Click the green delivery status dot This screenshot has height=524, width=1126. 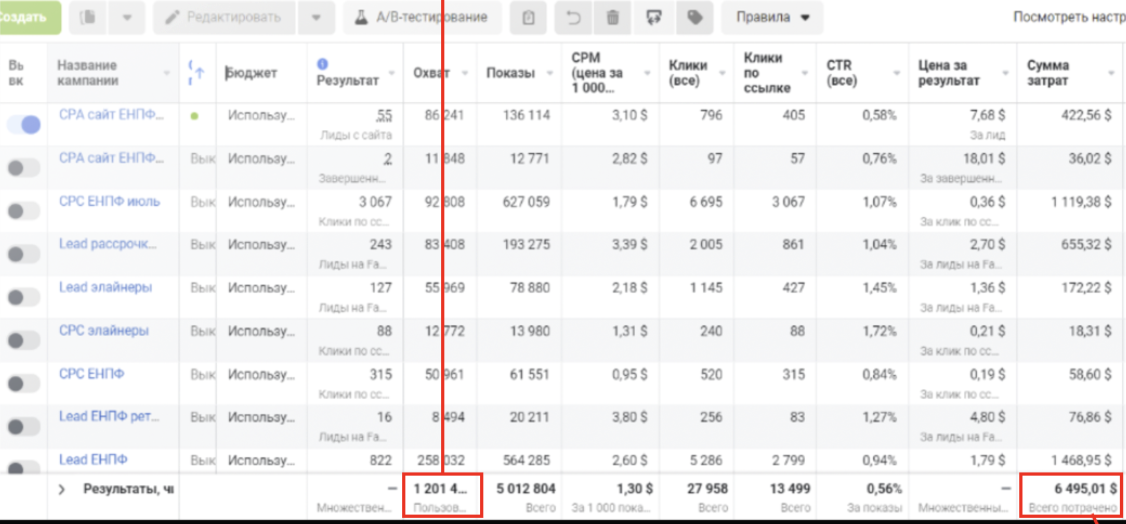tap(195, 115)
